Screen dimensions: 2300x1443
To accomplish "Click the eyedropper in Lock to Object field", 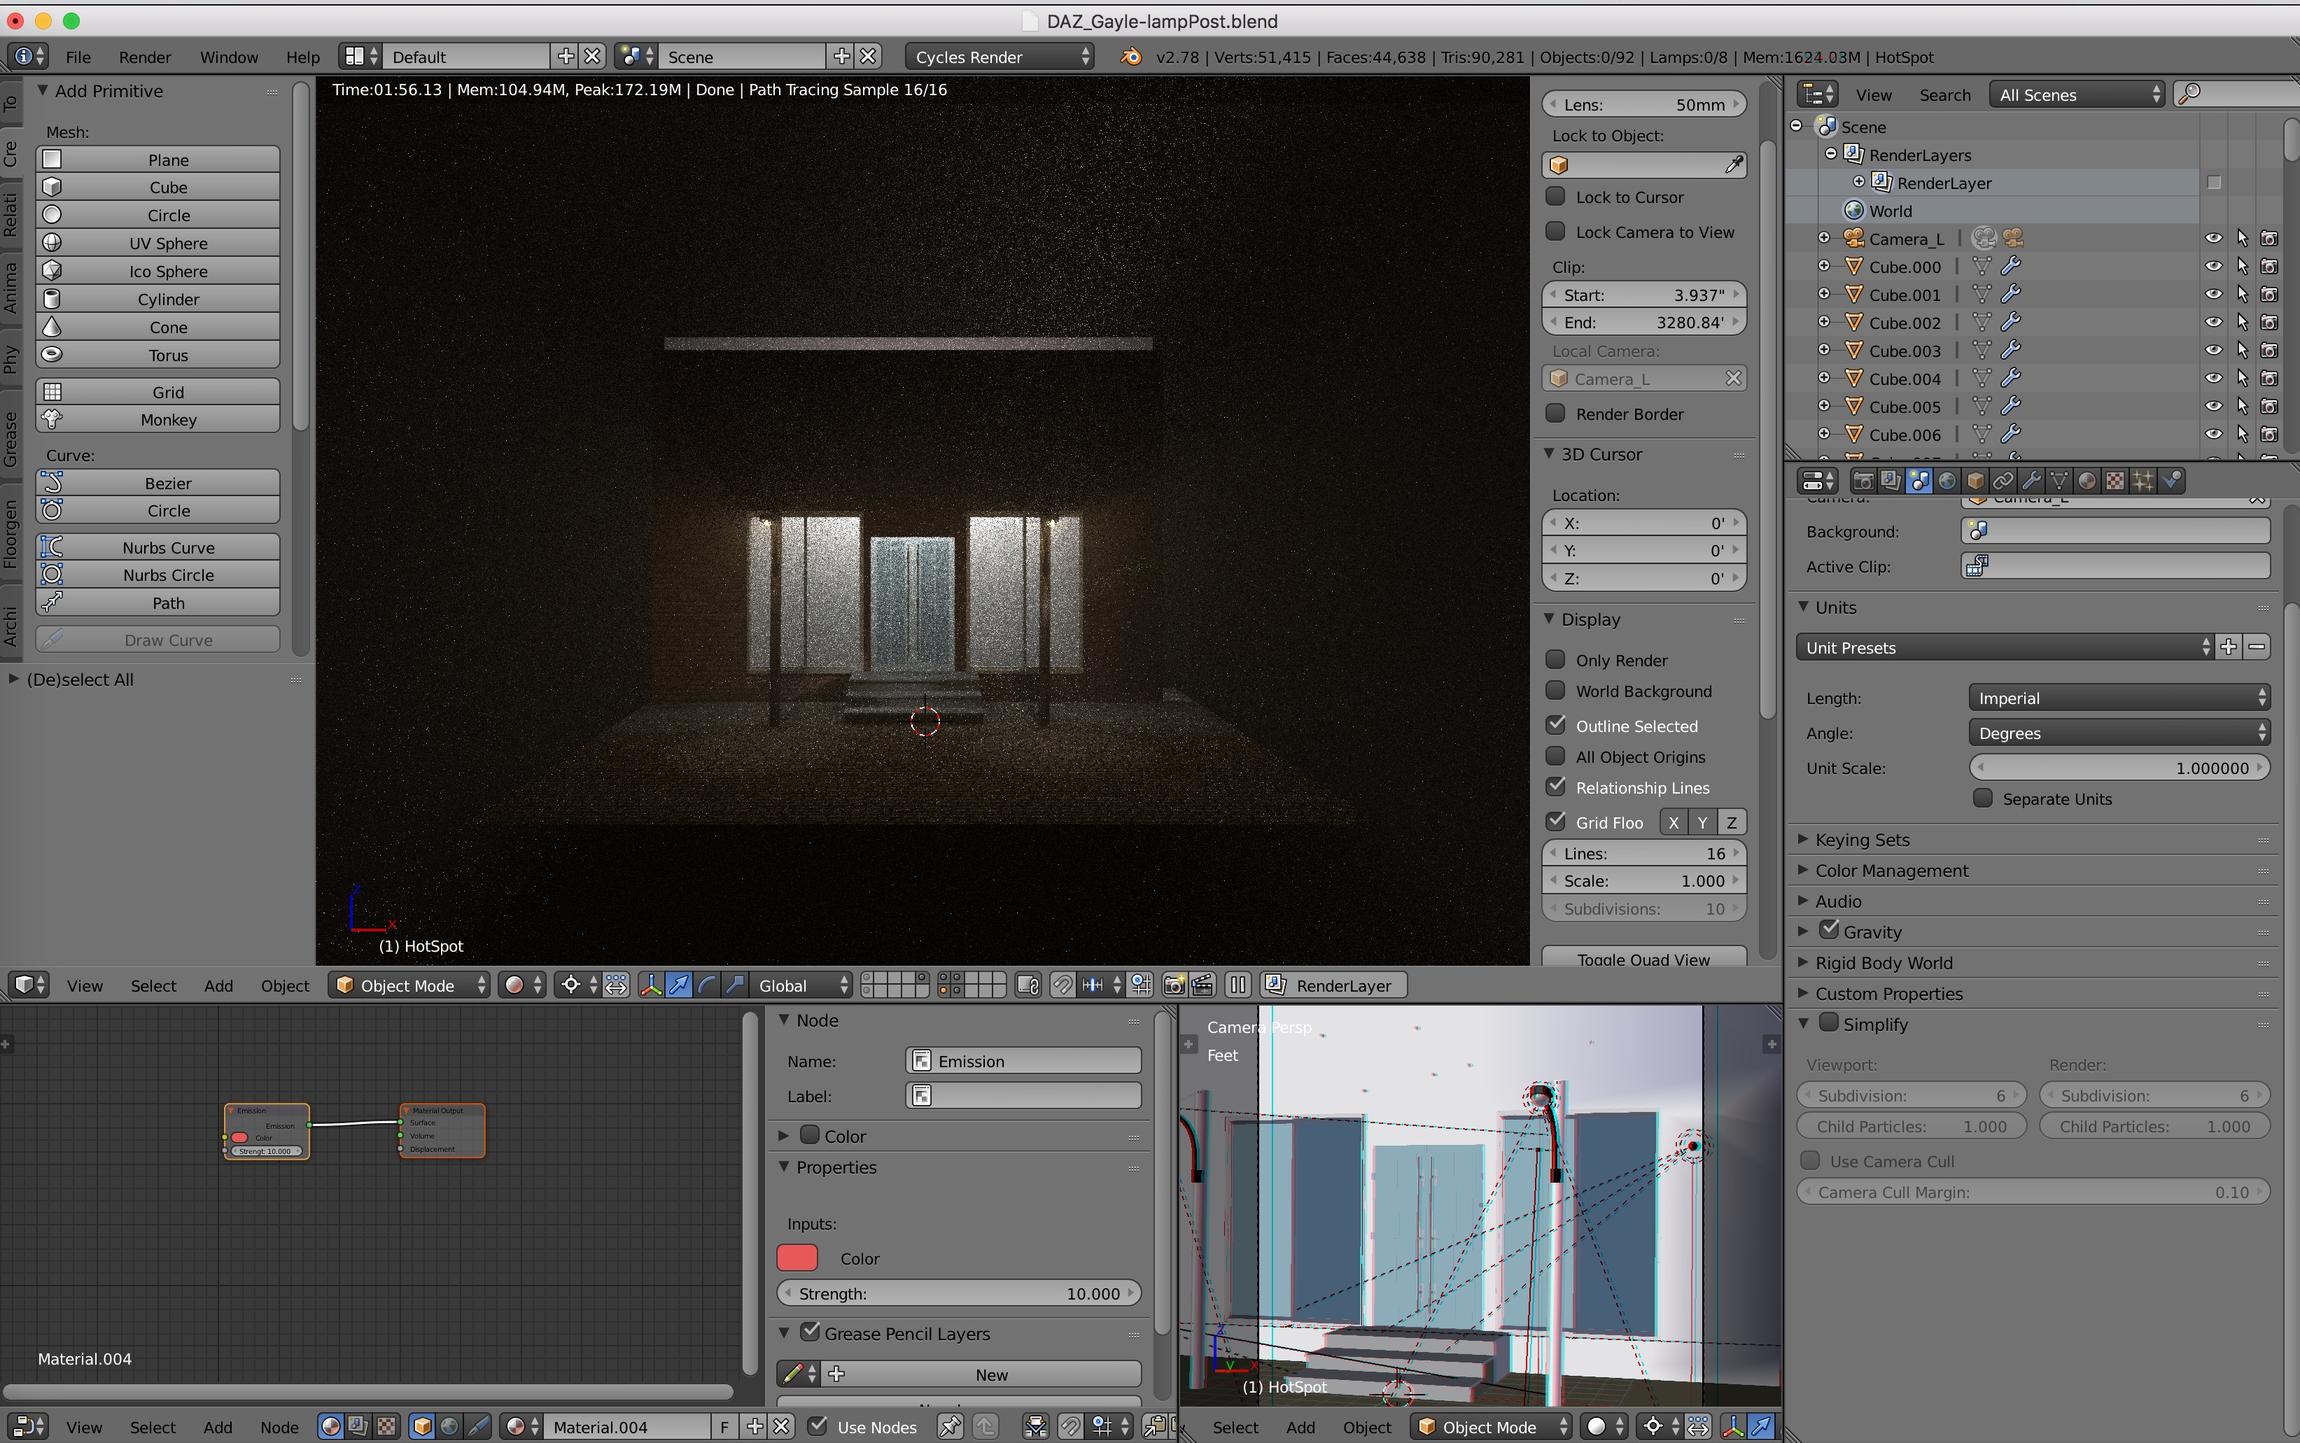I will (x=1733, y=165).
